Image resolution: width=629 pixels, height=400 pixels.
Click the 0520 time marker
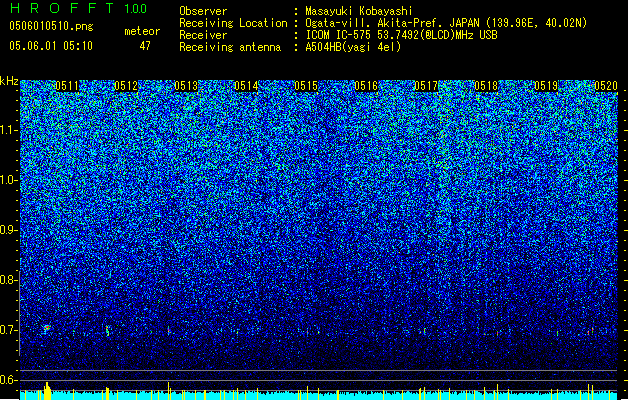click(606, 86)
